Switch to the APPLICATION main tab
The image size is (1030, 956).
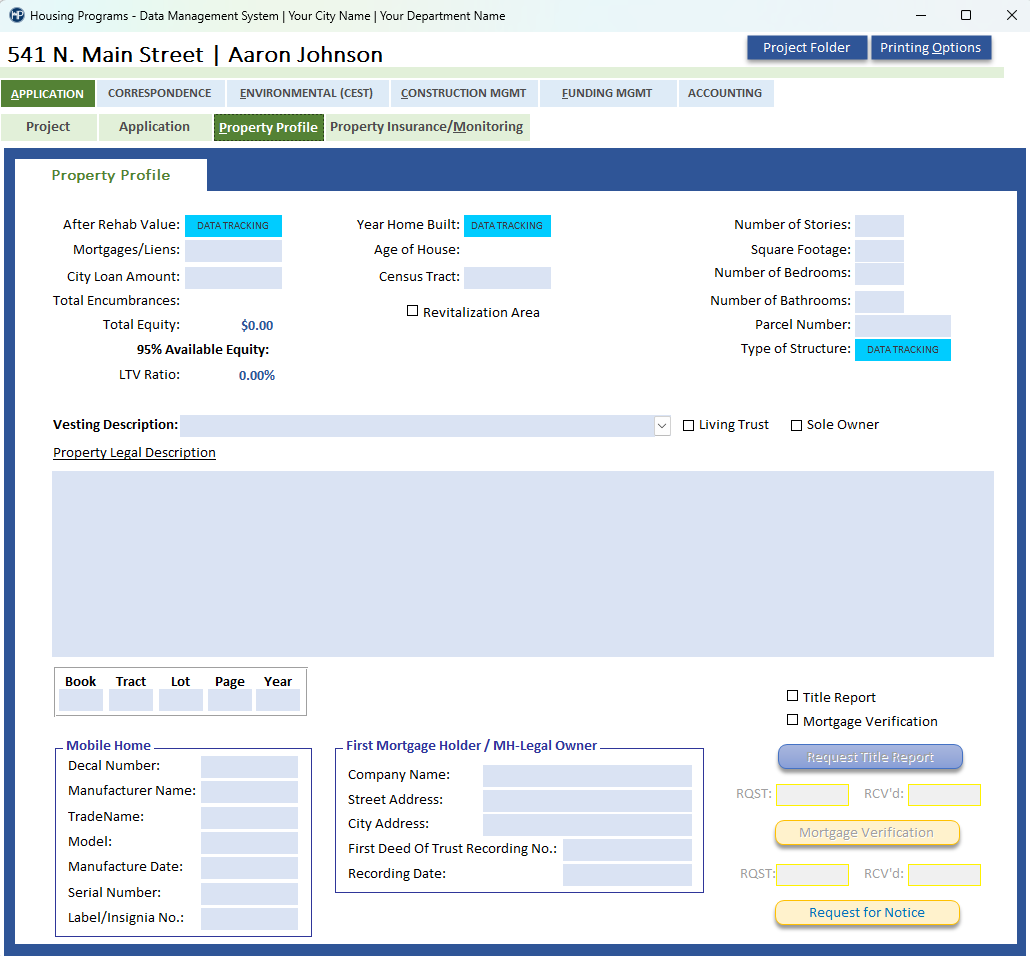click(47, 93)
